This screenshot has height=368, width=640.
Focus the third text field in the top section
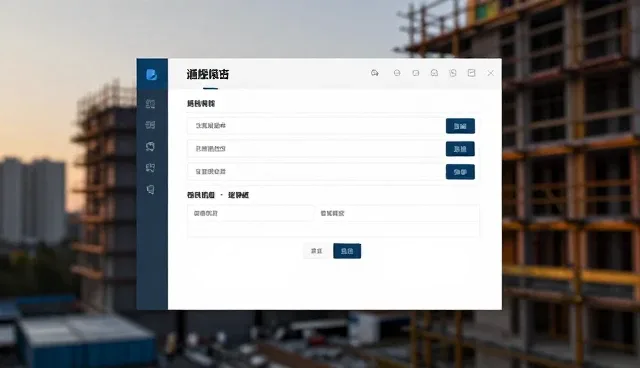316,172
